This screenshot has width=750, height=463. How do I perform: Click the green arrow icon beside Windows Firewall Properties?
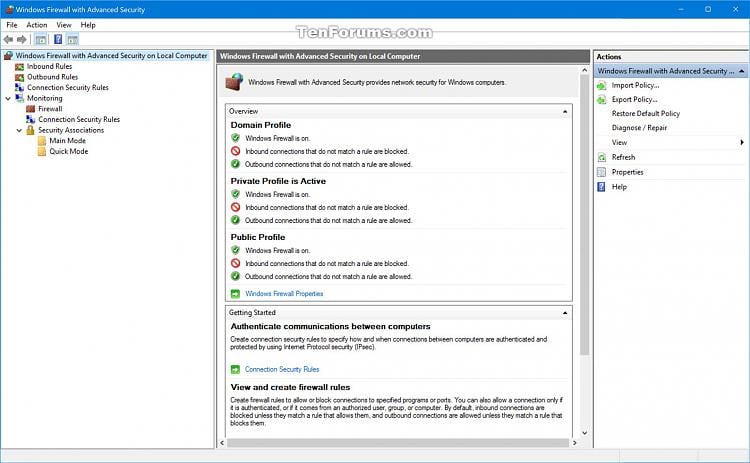tap(235, 294)
